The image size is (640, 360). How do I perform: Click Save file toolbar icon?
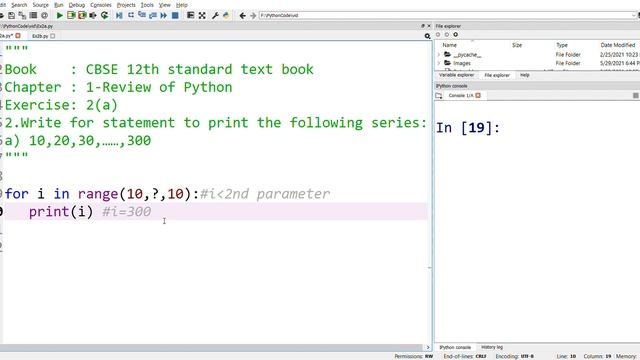(11, 15)
